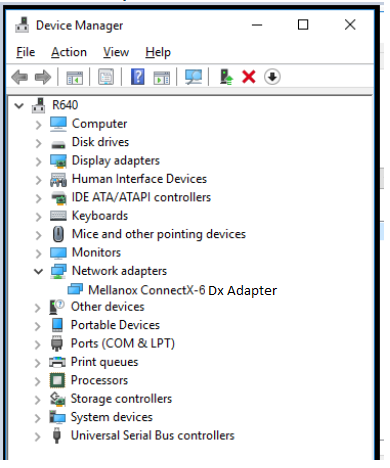390x468 pixels.
Task: Click the Disable device down-arrow icon
Action: coord(272,77)
